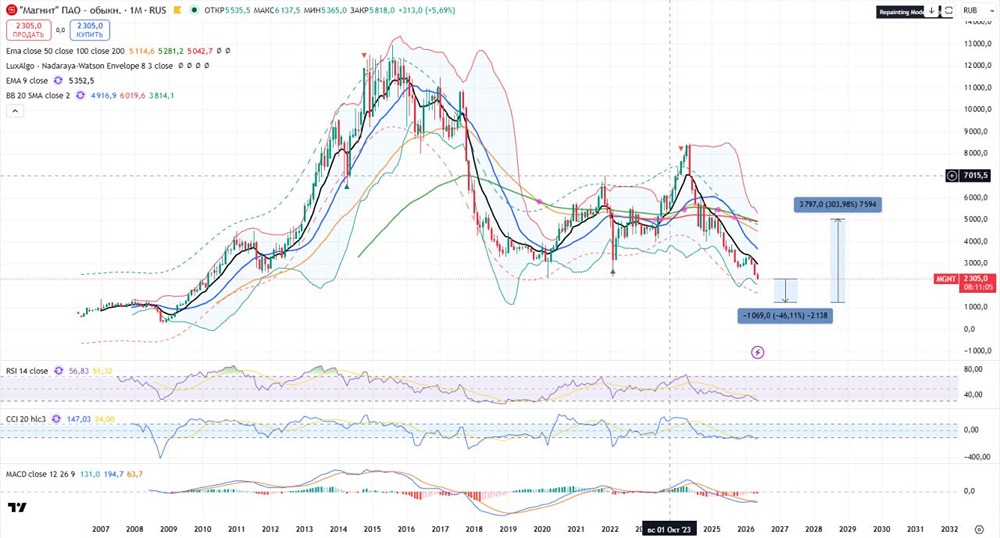The width and height of the screenshot is (1000, 538).
Task: Click the yellow flag marker next to symbol name
Action: coord(177,10)
